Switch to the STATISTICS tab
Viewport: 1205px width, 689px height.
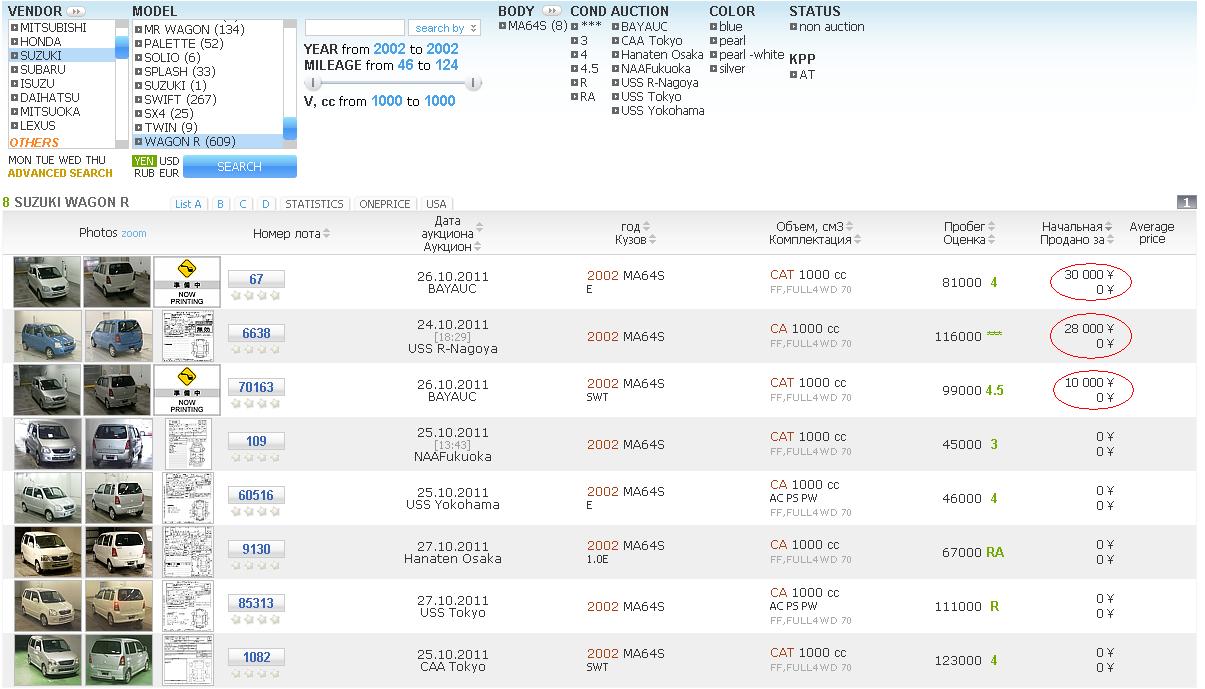pyautogui.click(x=314, y=204)
